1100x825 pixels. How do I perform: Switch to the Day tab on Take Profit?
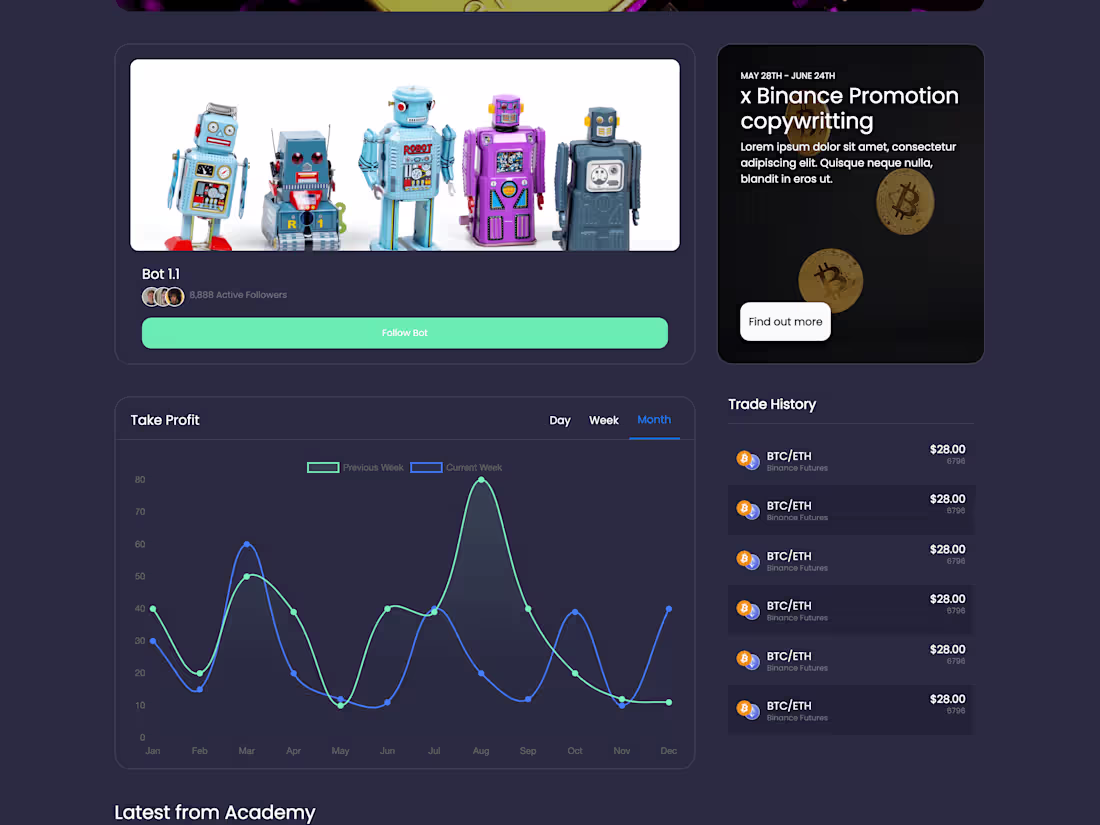pos(560,420)
